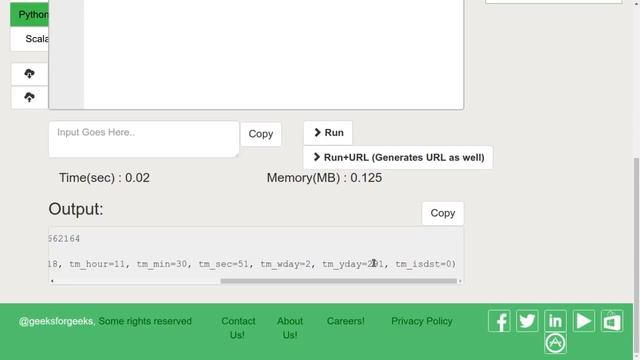Image resolution: width=640 pixels, height=360 pixels.
Task: Click Run+URL (Generates URL as well)
Action: point(398,158)
